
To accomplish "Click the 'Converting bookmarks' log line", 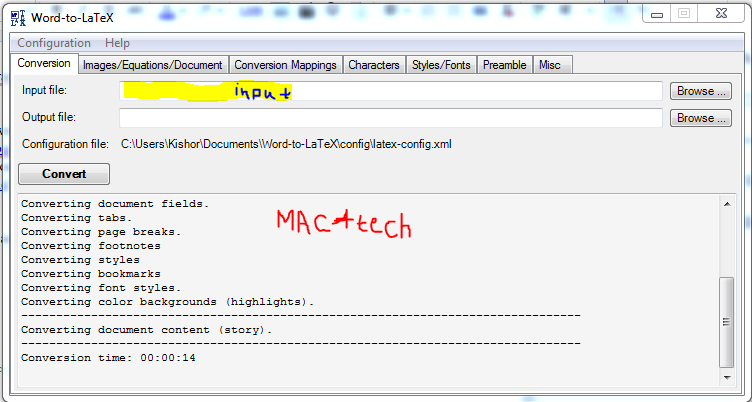I will coord(91,274).
